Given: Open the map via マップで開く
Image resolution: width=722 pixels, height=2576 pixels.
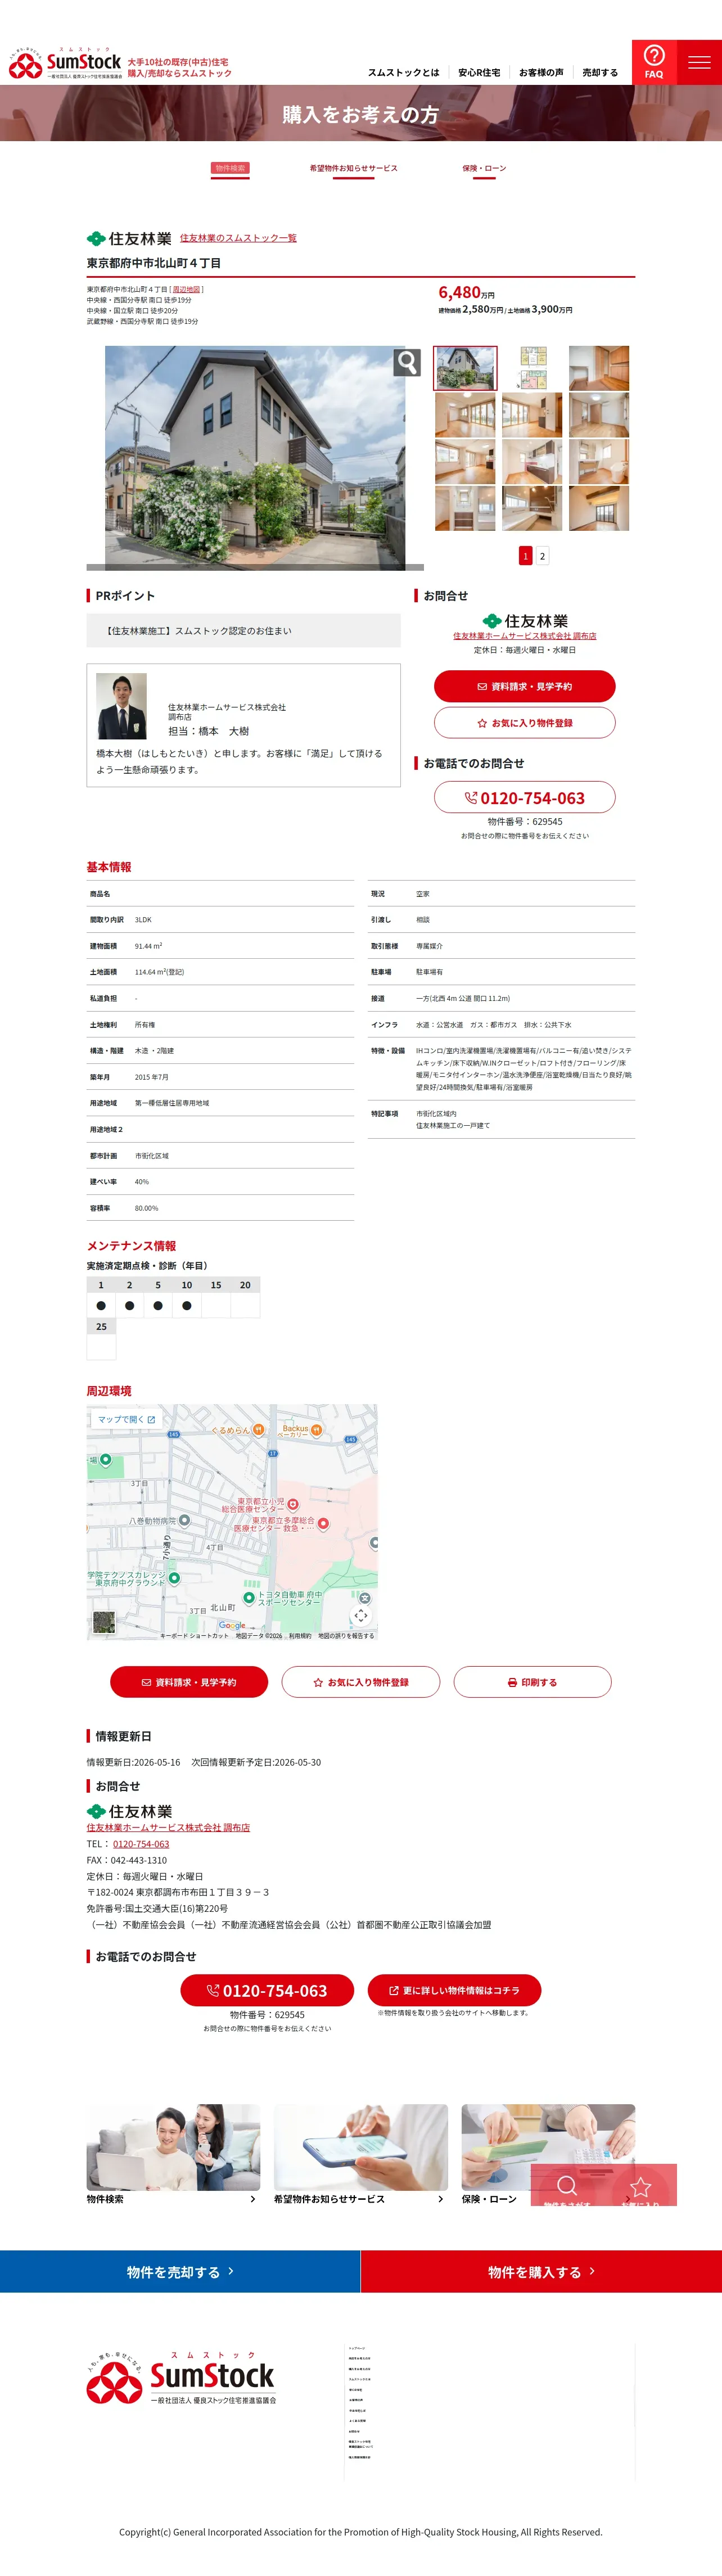Looking at the screenshot, I should pos(126,1419).
